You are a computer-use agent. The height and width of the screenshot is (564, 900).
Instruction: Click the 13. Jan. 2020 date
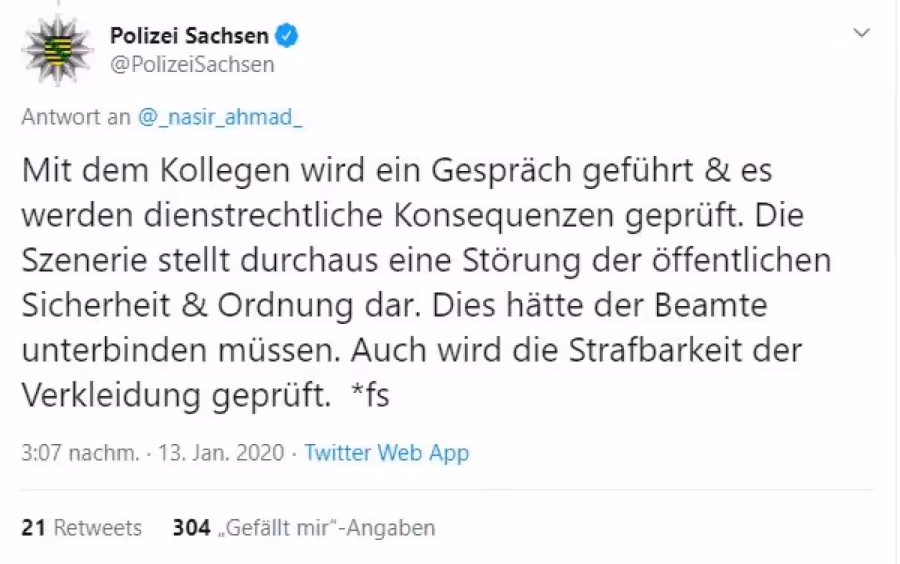coord(221,453)
